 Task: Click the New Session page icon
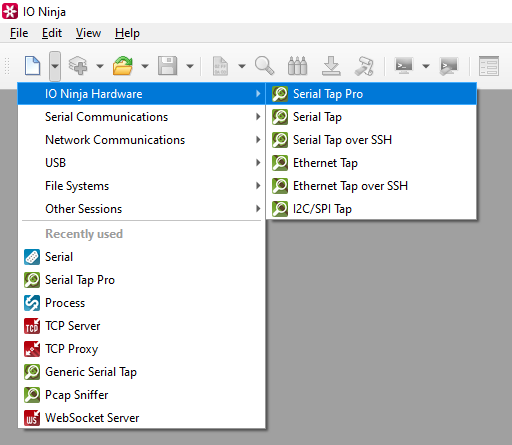[33, 66]
